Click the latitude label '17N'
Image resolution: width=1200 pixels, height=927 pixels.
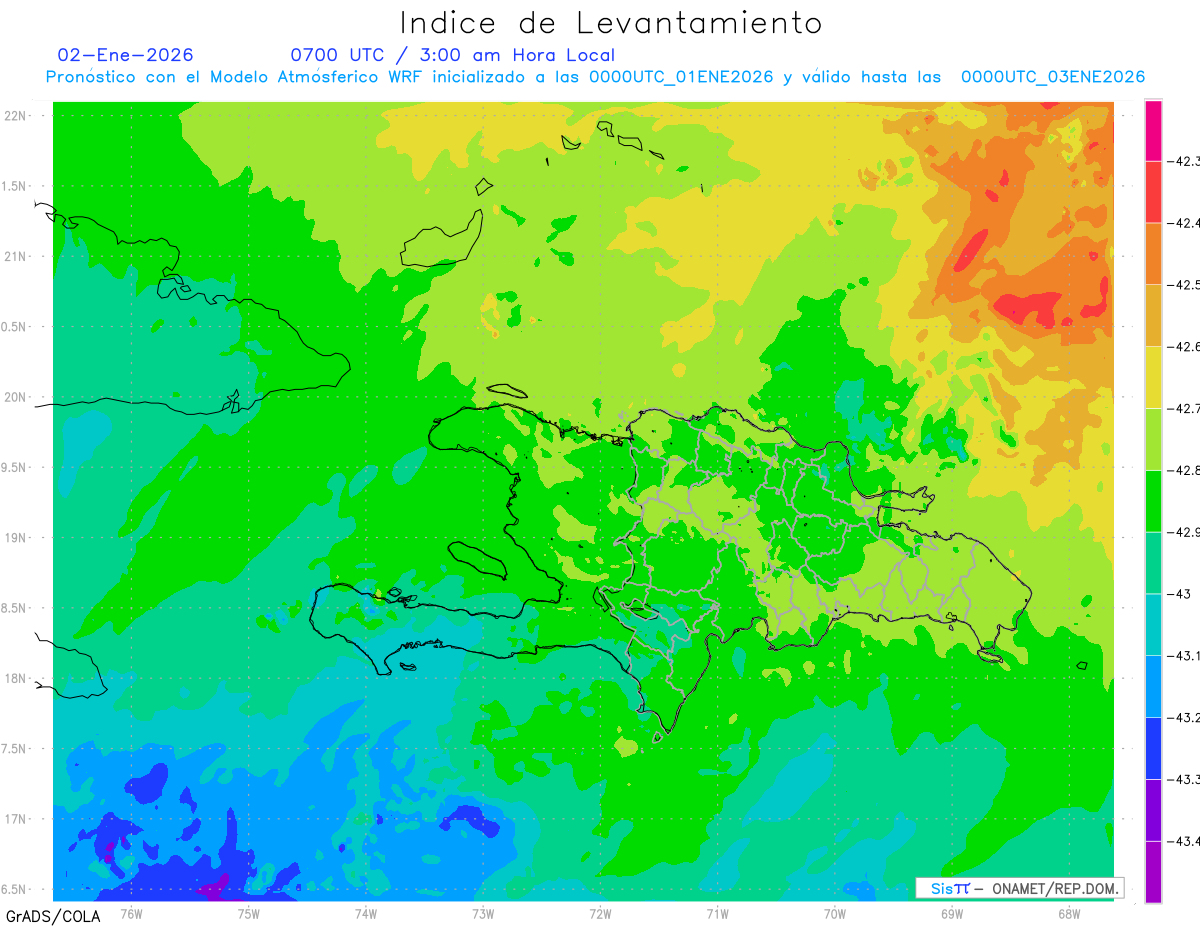pyautogui.click(x=16, y=819)
